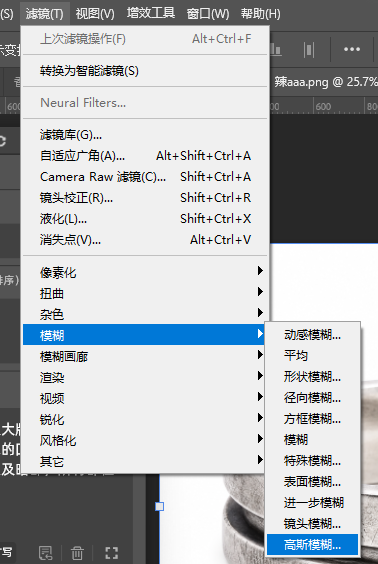This screenshot has height=564, width=378.
Task: Expand the 扭曲 submenu arrow
Action: (260, 292)
